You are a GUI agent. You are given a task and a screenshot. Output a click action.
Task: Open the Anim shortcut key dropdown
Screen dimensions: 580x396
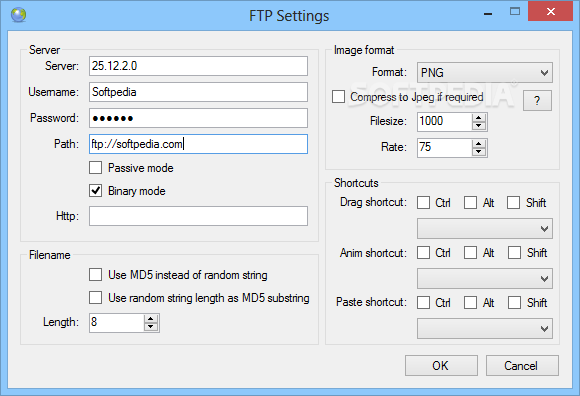485,278
